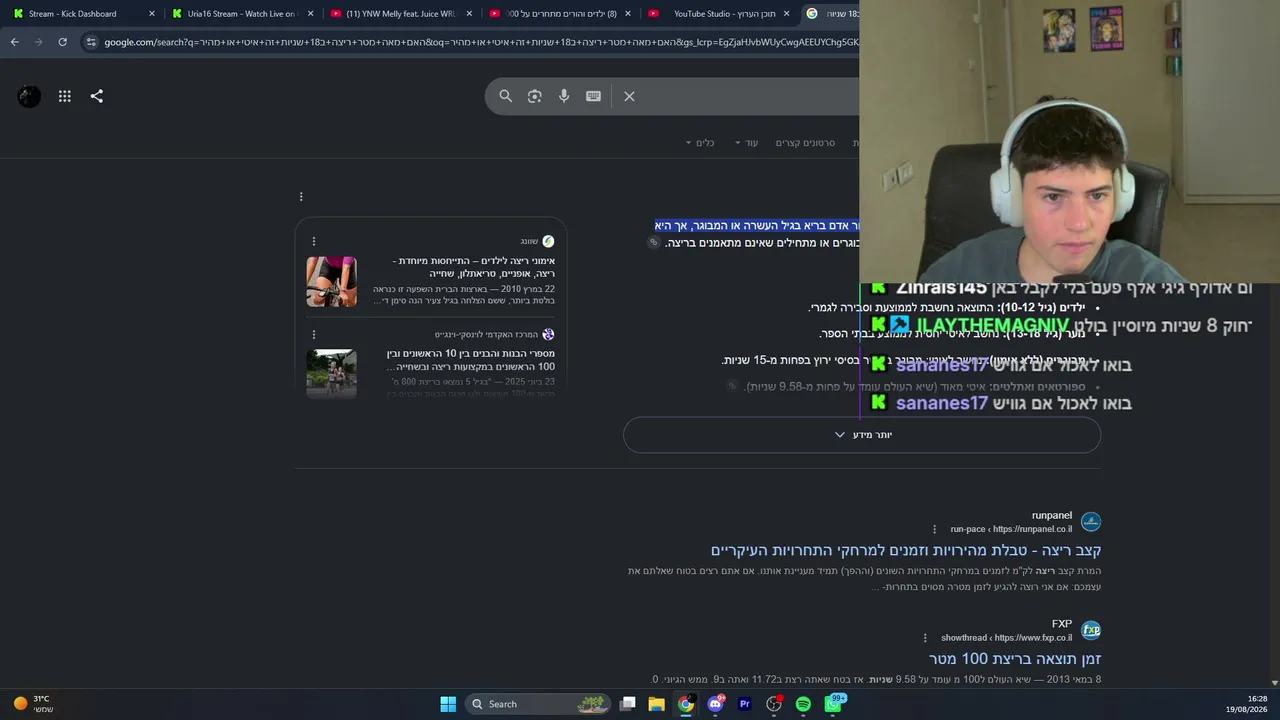The width and height of the screenshot is (1280, 720).
Task: Open the Google account avatar
Action: coord(29,96)
